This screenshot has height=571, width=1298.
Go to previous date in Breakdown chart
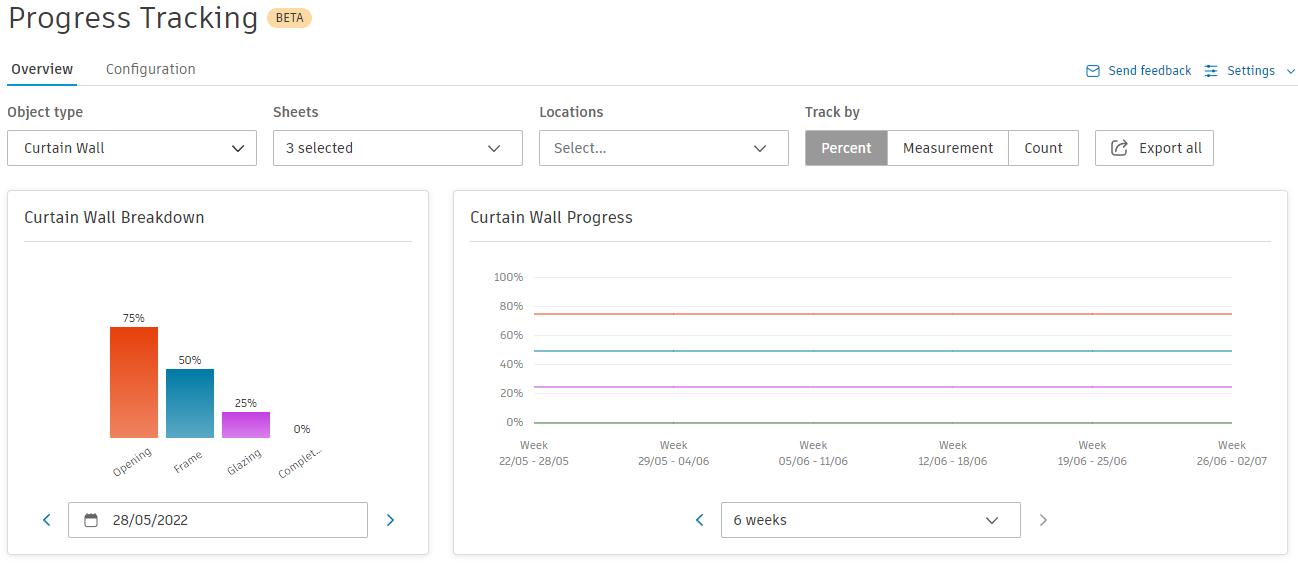pyautogui.click(x=46, y=520)
